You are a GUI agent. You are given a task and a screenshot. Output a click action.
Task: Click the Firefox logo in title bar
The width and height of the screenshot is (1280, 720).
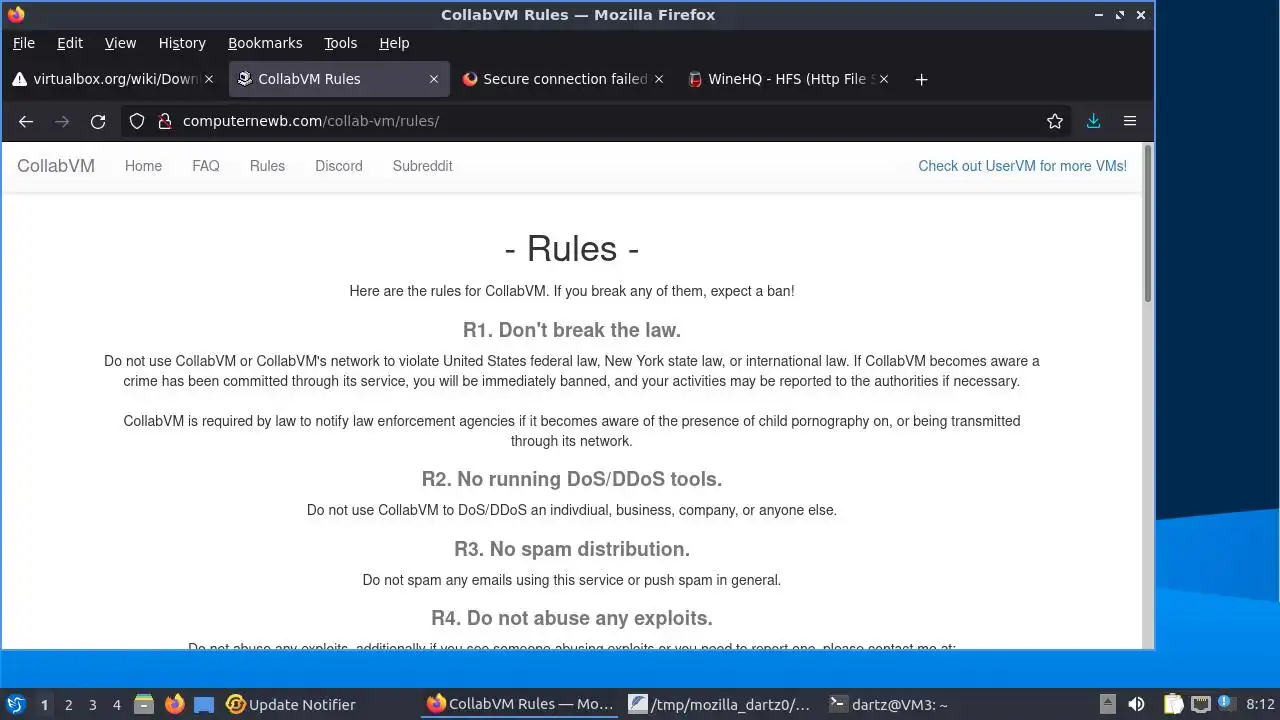16,15
